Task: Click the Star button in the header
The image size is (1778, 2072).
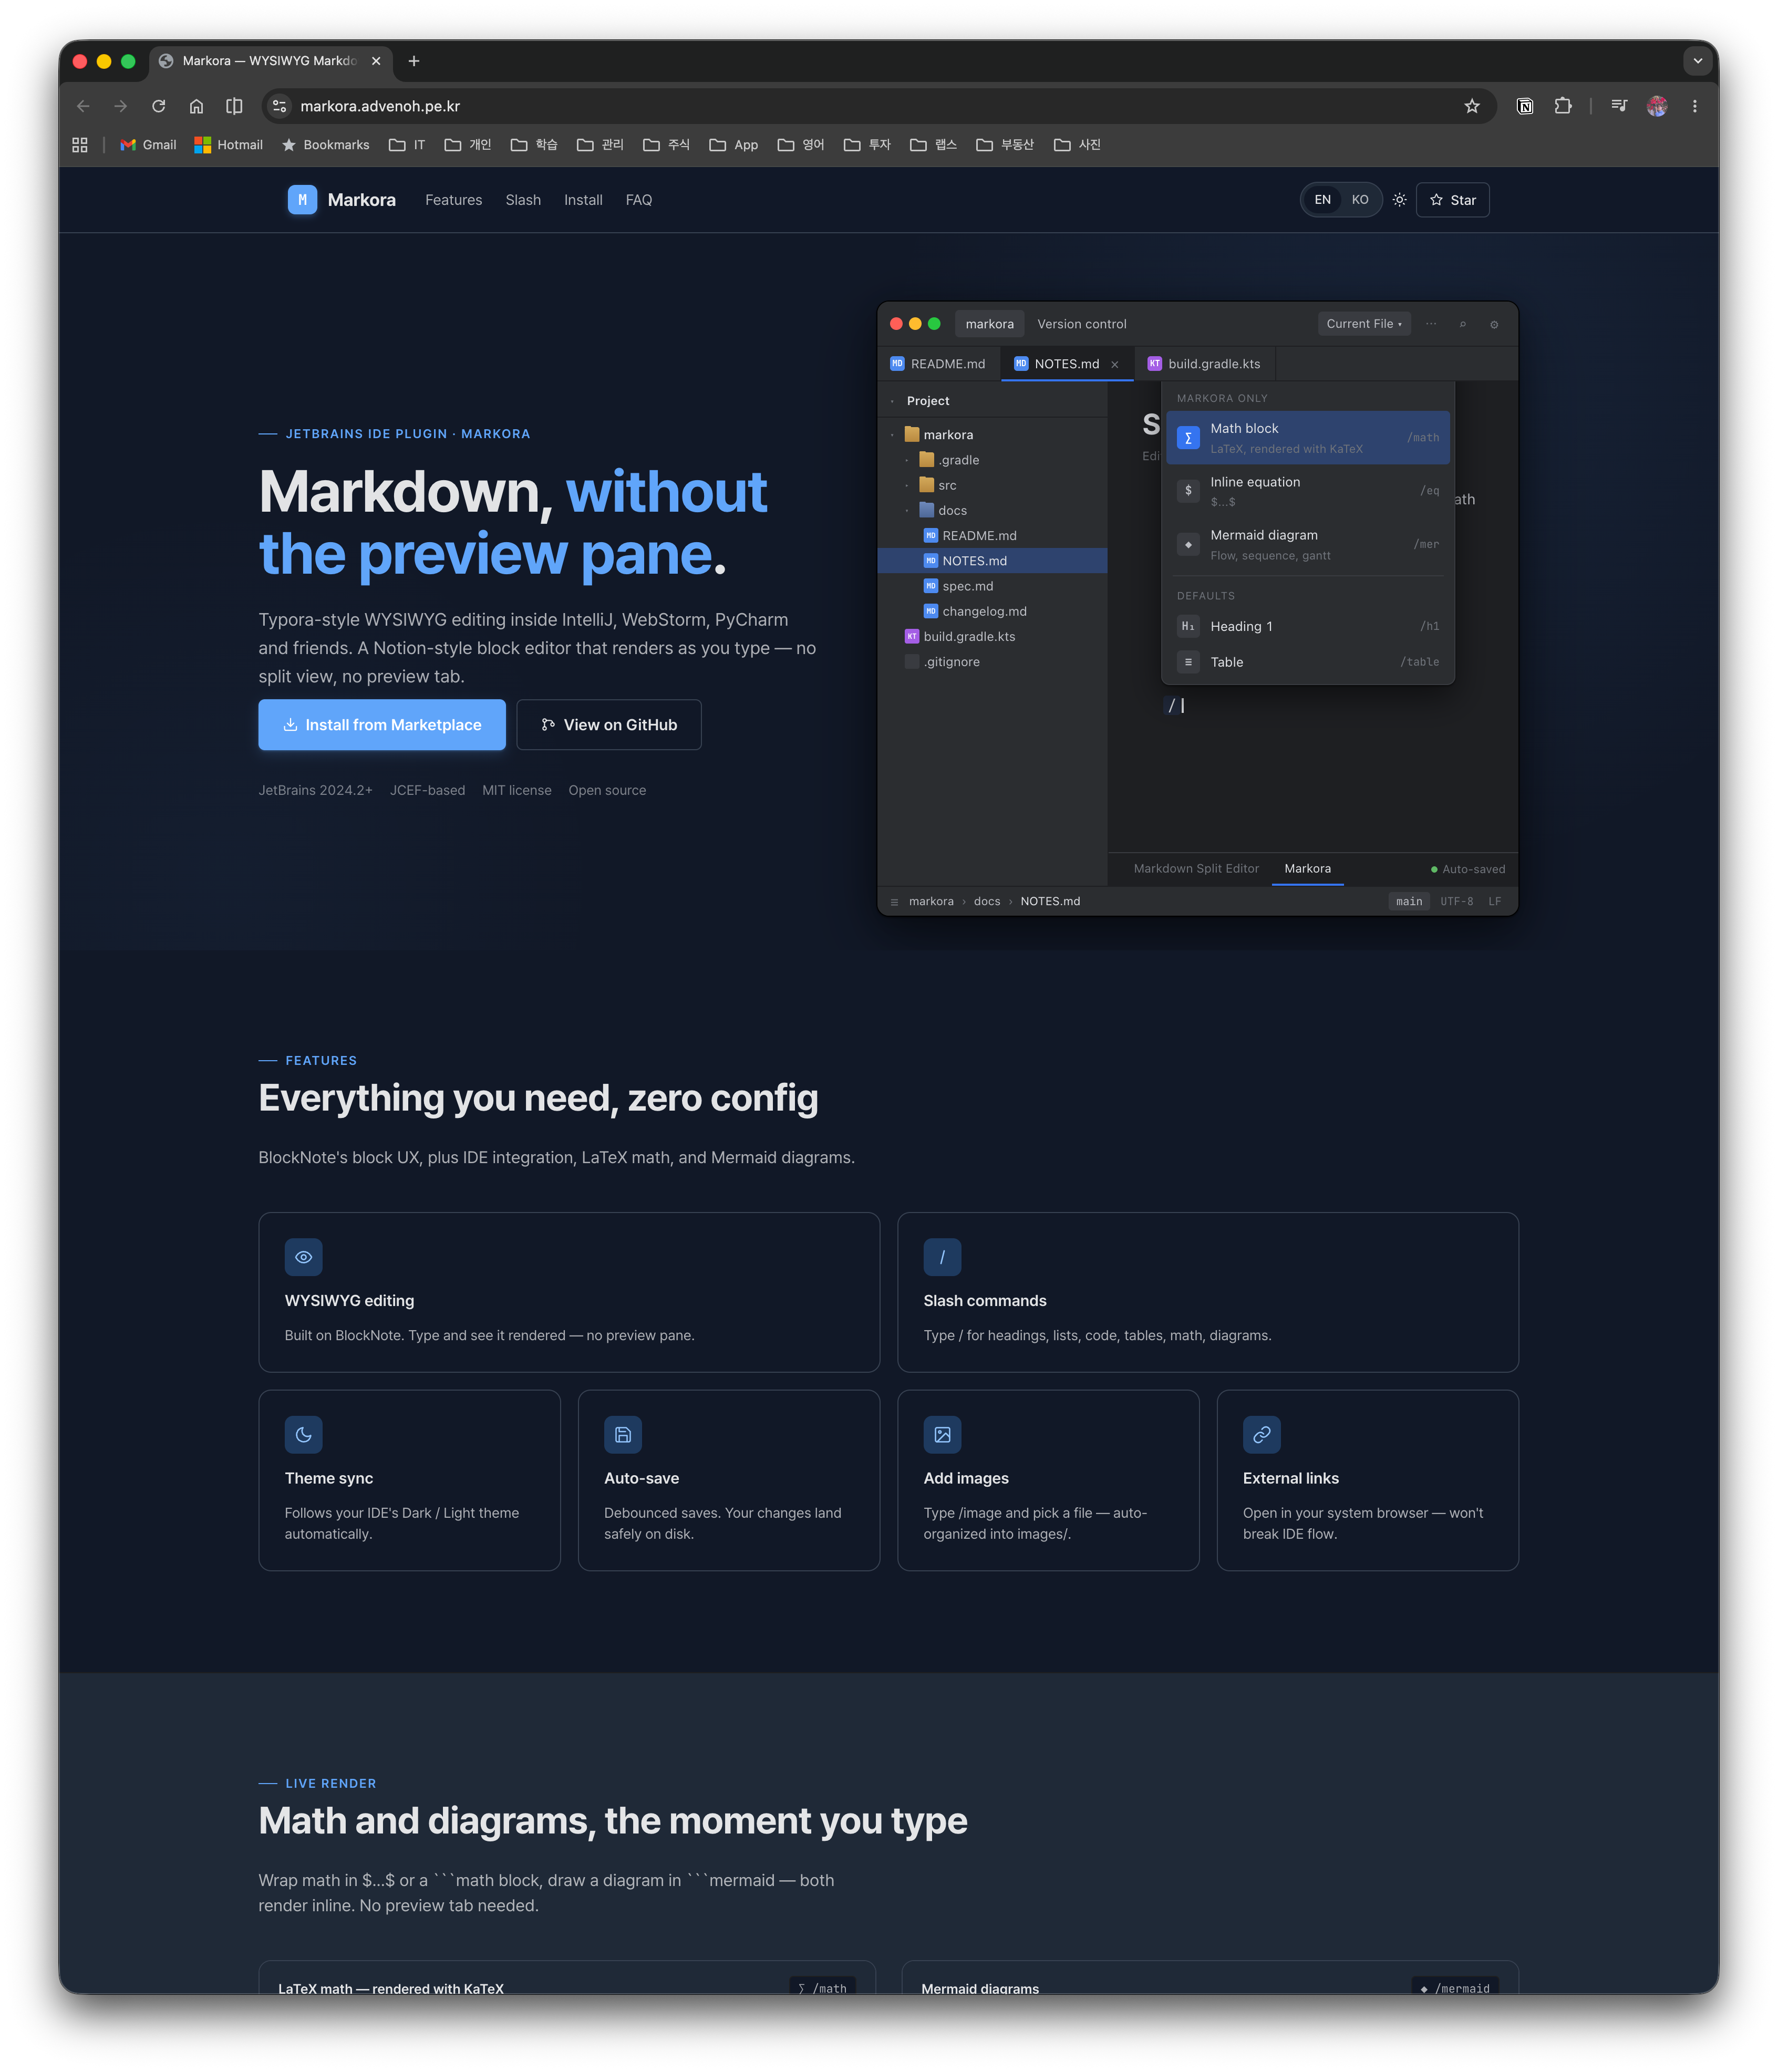Action: point(1452,200)
